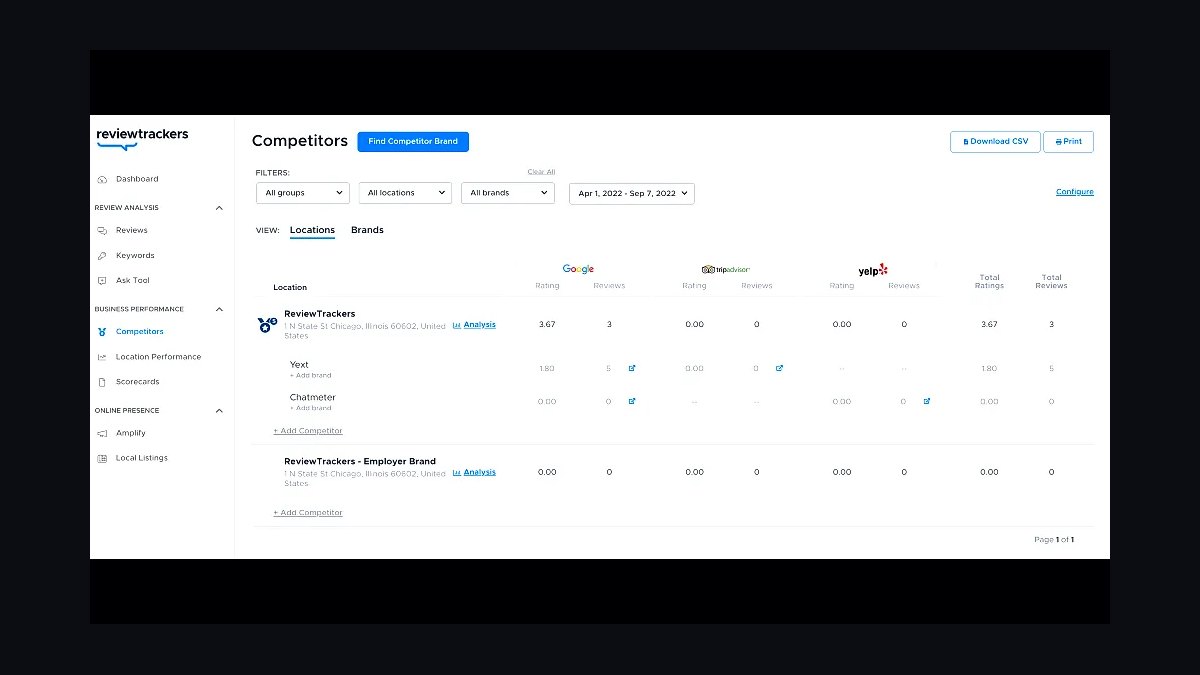Click the ReviewTrackers location name
Viewport: 1200px width, 675px height.
coord(319,314)
